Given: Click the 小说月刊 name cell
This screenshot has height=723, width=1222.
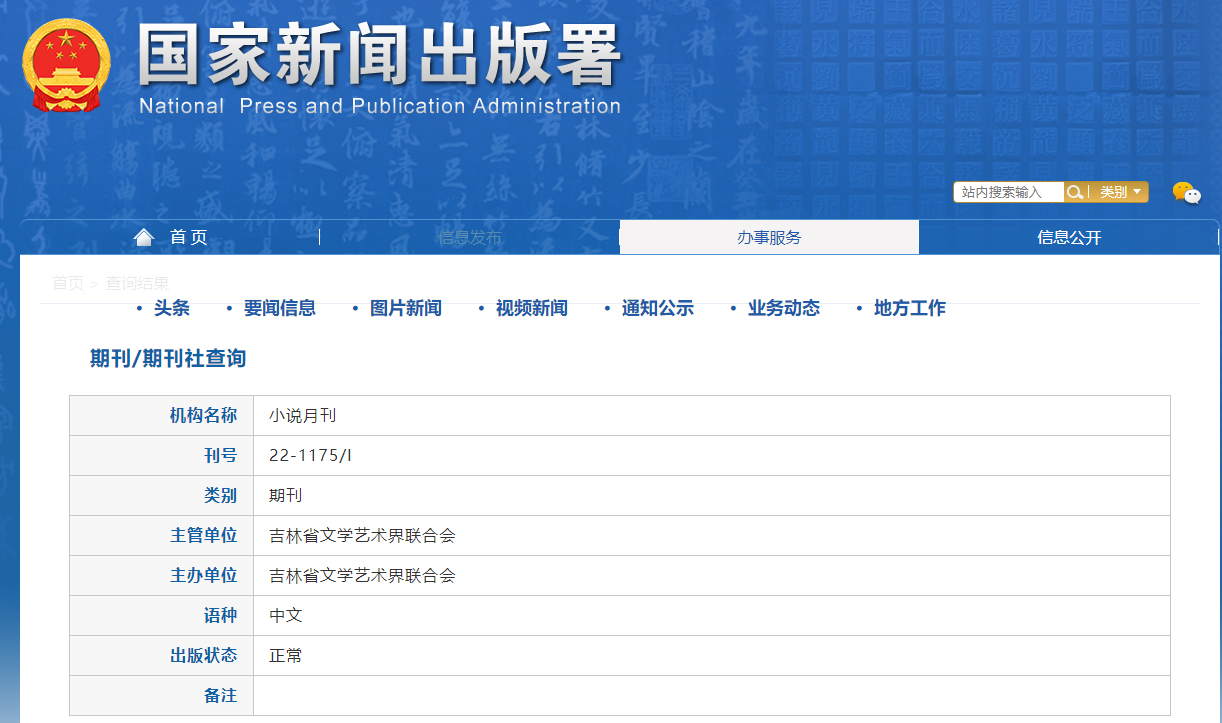Looking at the screenshot, I should tap(303, 416).
